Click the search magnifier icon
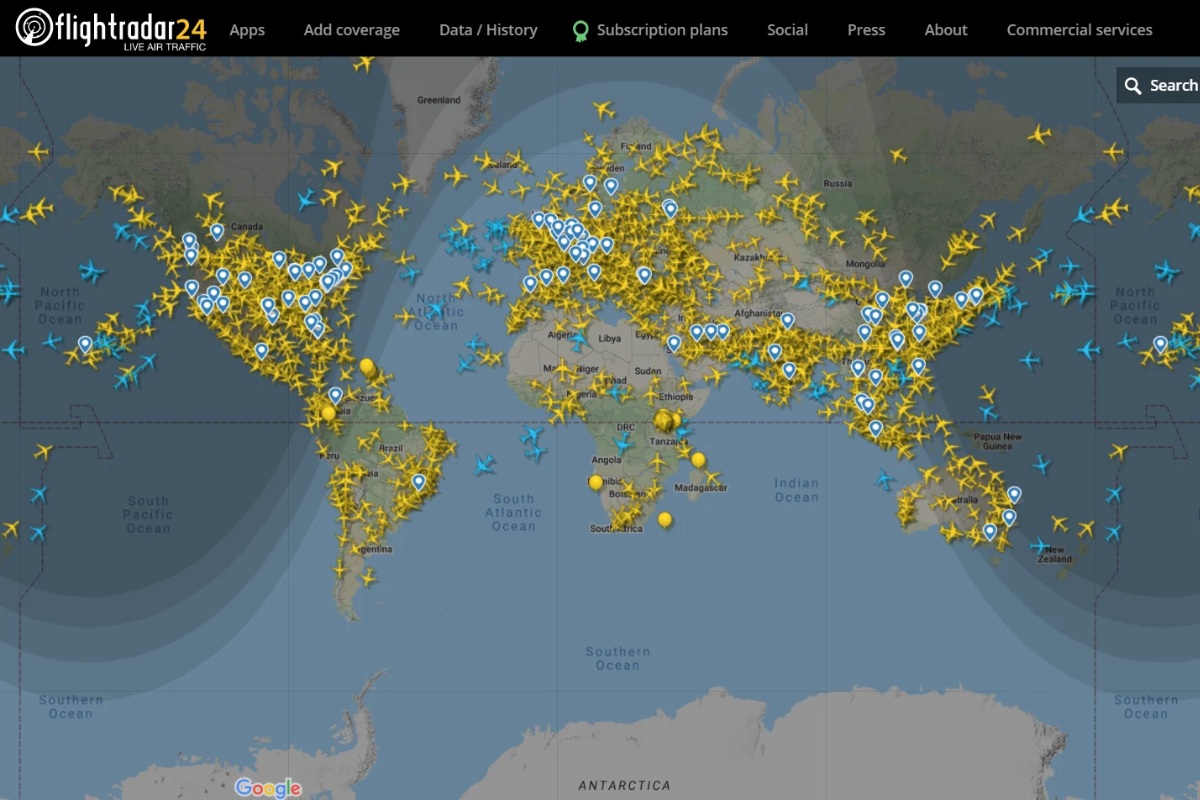This screenshot has width=1200, height=800. (x=1133, y=85)
